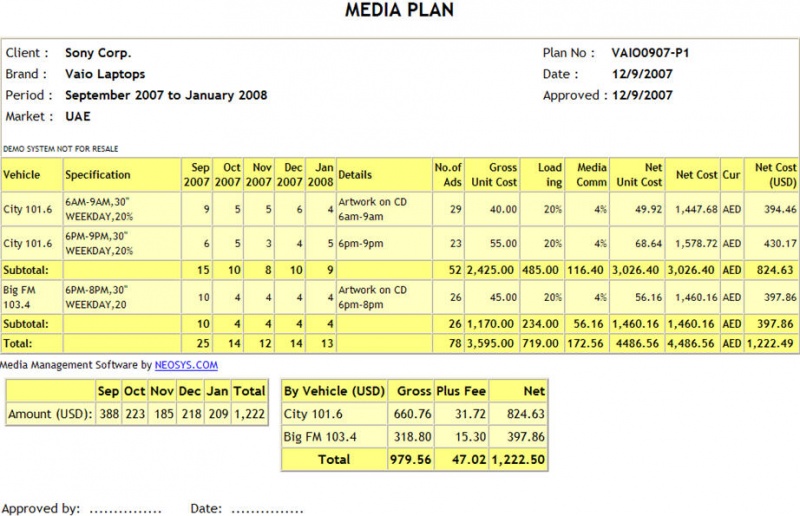The height and width of the screenshot is (516, 800).
Task: Click the By Vehicle (USD) header
Action: [334, 391]
